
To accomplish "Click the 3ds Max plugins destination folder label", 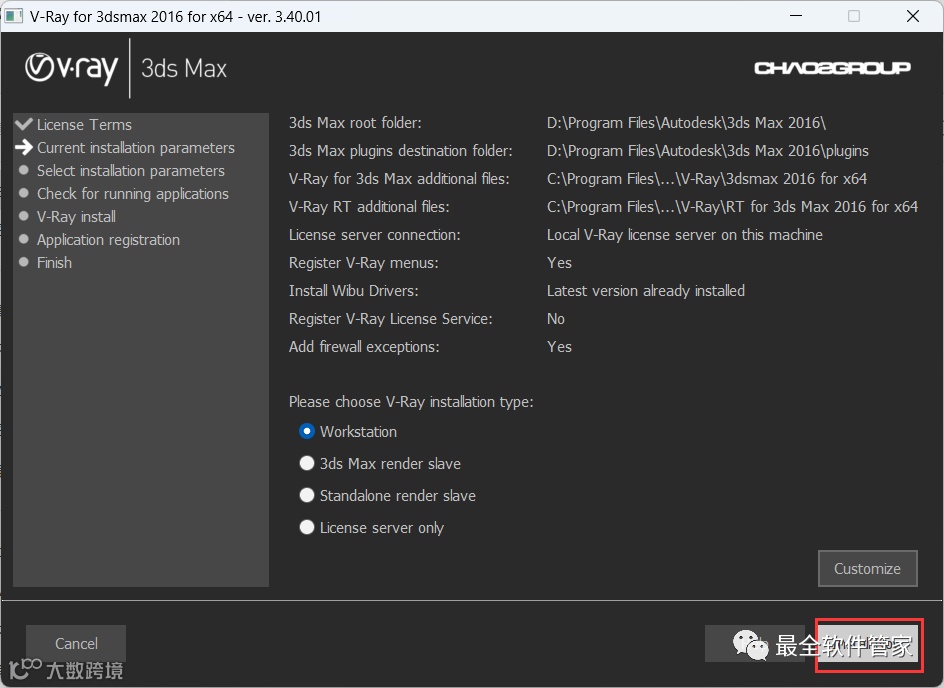I will tap(401, 150).
